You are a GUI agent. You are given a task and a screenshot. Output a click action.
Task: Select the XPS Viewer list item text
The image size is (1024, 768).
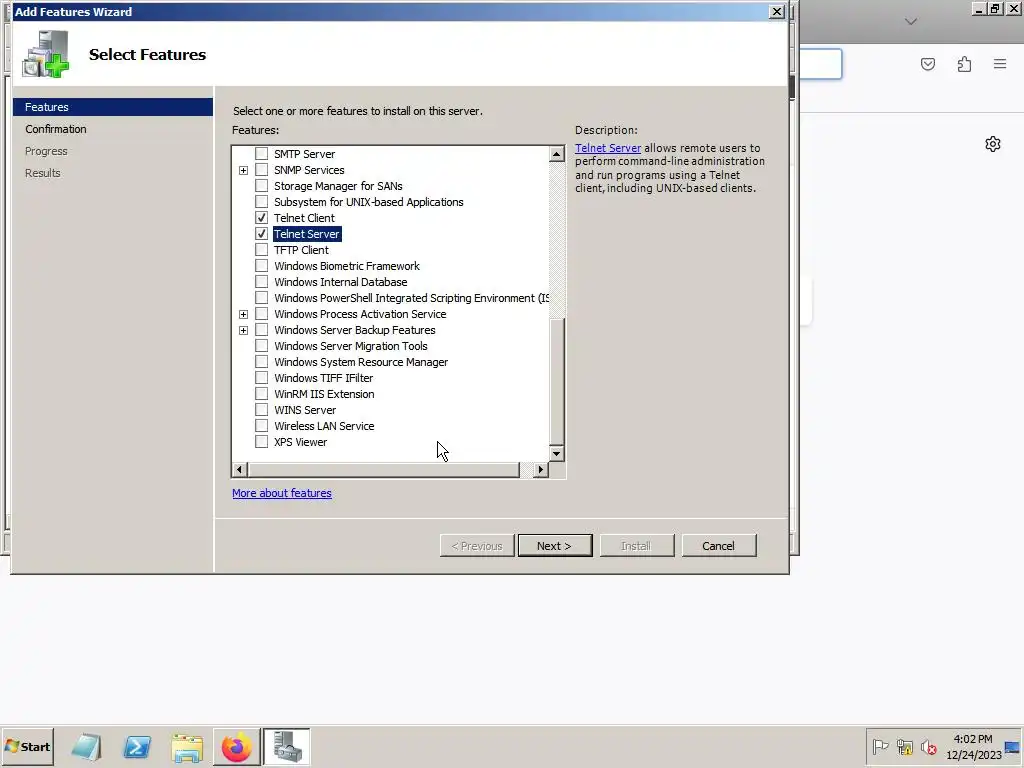coord(300,442)
